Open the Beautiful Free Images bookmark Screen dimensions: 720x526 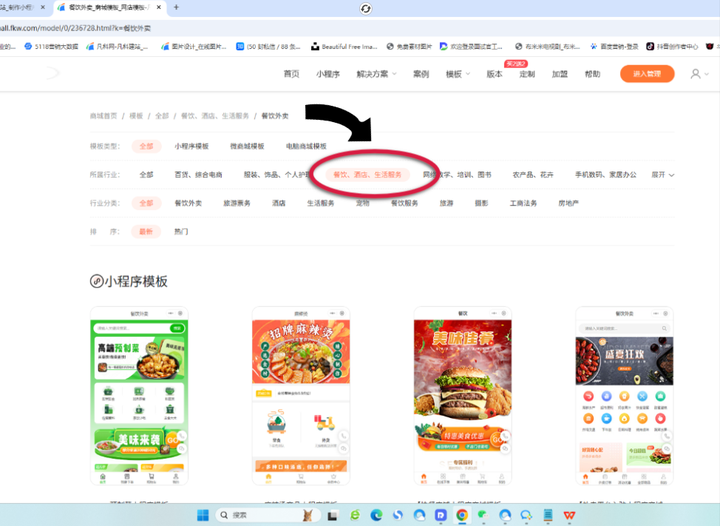tap(344, 46)
